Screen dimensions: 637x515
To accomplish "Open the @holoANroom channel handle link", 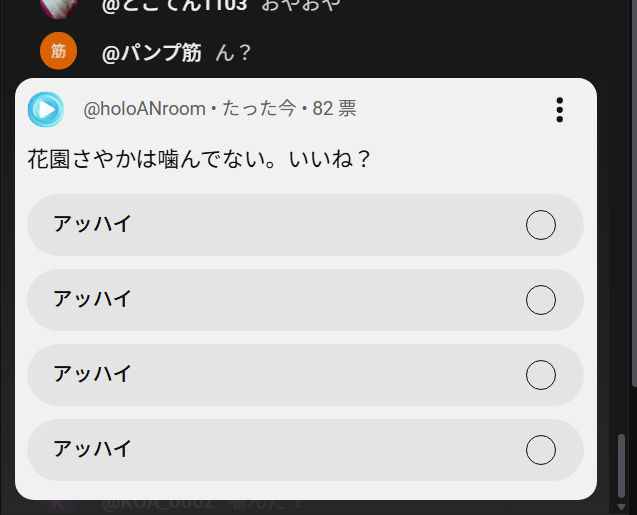I will click(144, 109).
